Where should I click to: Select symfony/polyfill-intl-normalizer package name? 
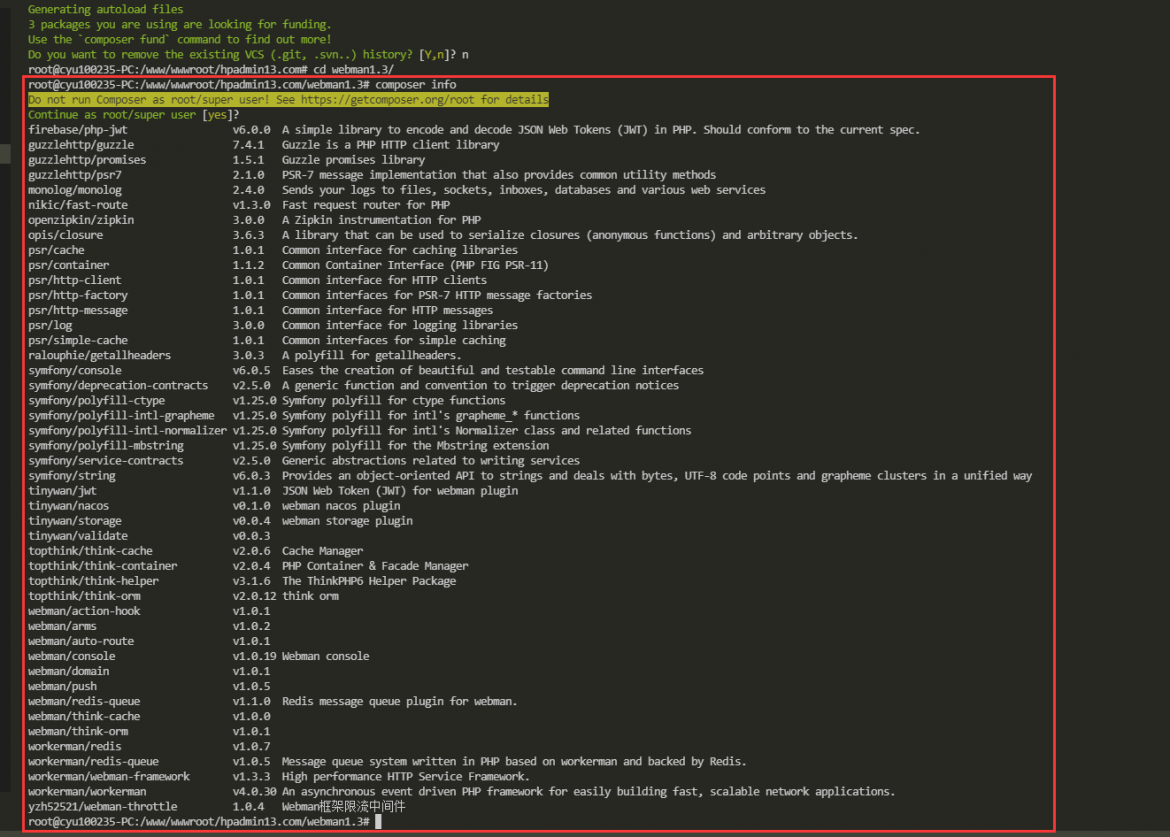pos(128,430)
